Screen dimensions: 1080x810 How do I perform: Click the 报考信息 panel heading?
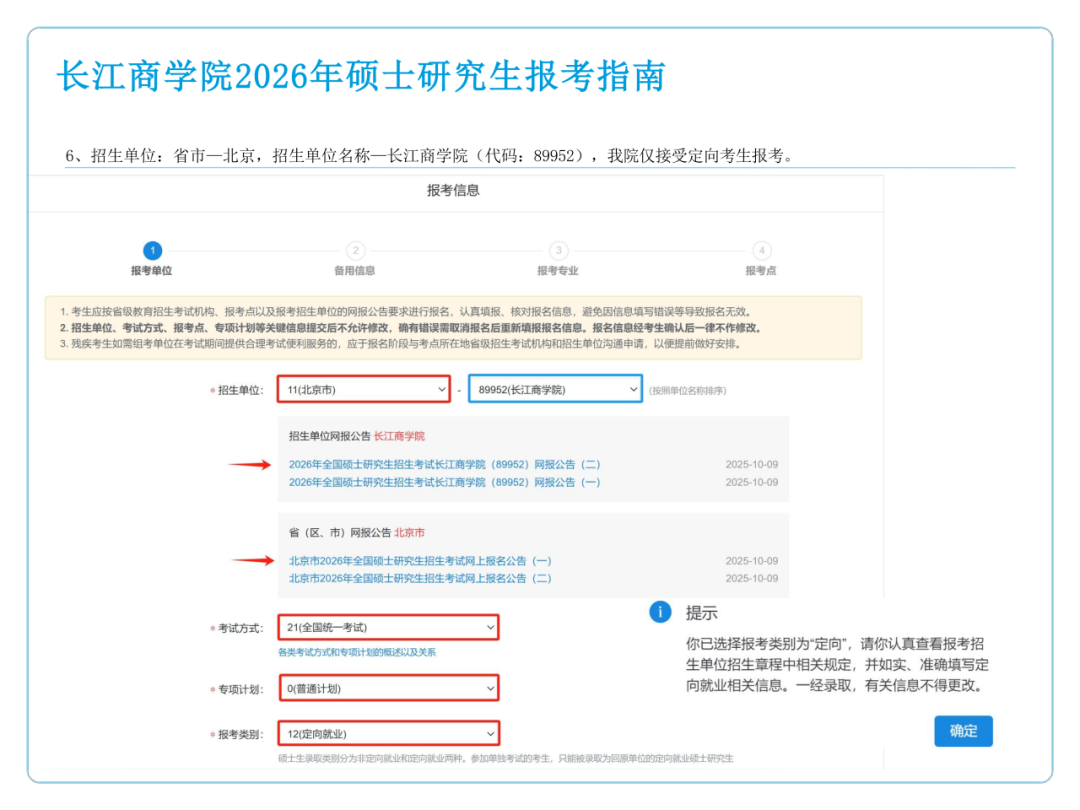453,191
